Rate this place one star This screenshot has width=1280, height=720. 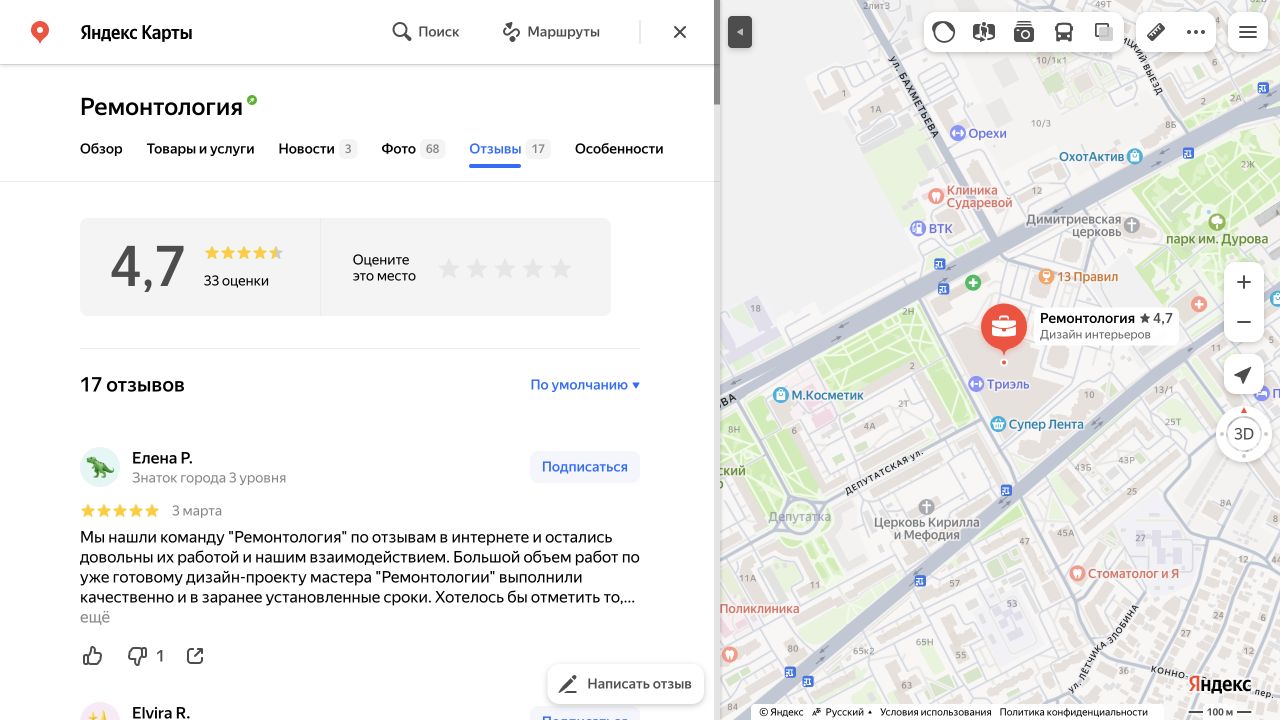[449, 268]
